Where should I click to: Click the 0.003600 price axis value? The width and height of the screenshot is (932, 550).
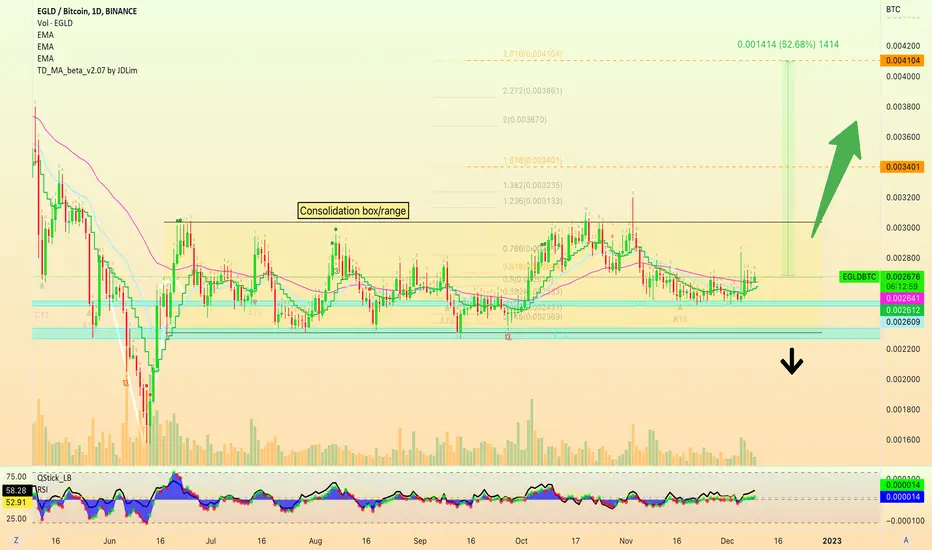click(x=903, y=137)
